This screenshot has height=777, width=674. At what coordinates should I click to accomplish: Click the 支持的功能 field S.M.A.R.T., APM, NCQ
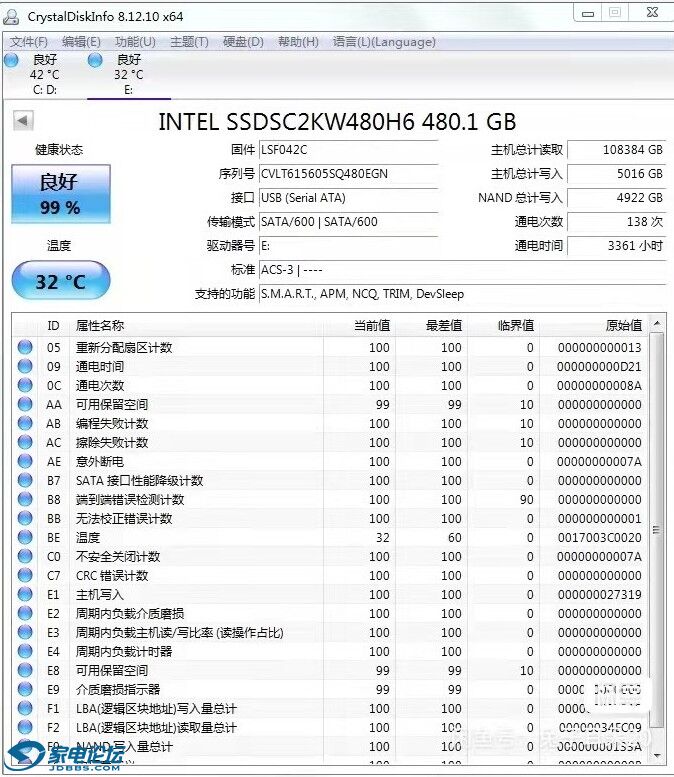click(462, 294)
